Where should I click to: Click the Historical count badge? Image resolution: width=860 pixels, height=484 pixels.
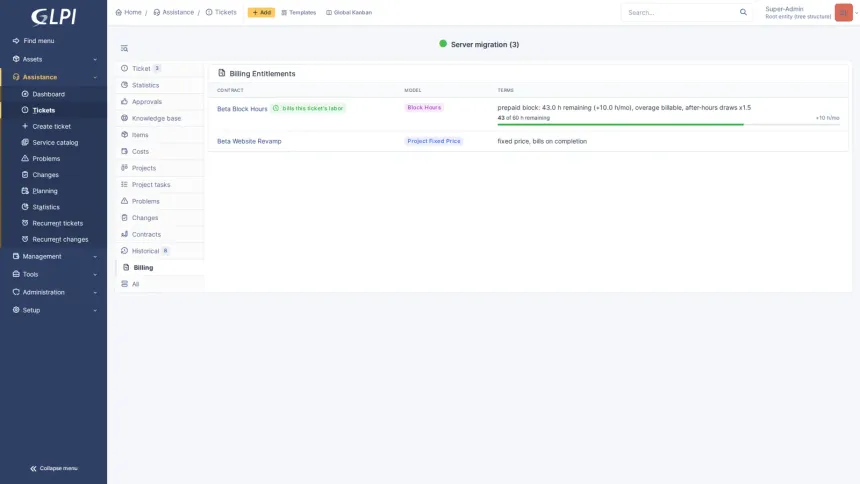pos(165,251)
